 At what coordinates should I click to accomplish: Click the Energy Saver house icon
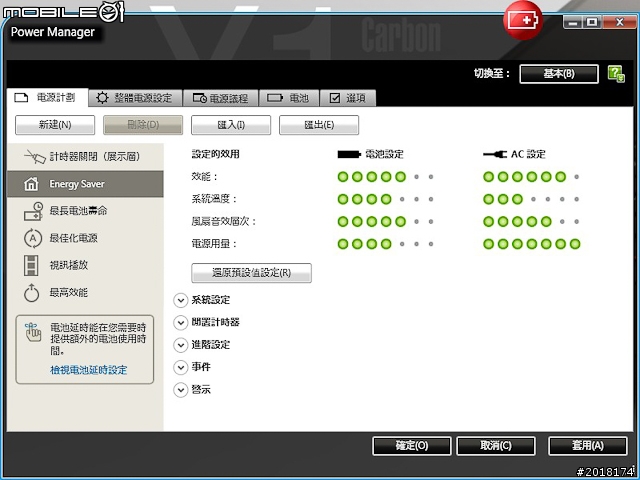tap(31, 184)
